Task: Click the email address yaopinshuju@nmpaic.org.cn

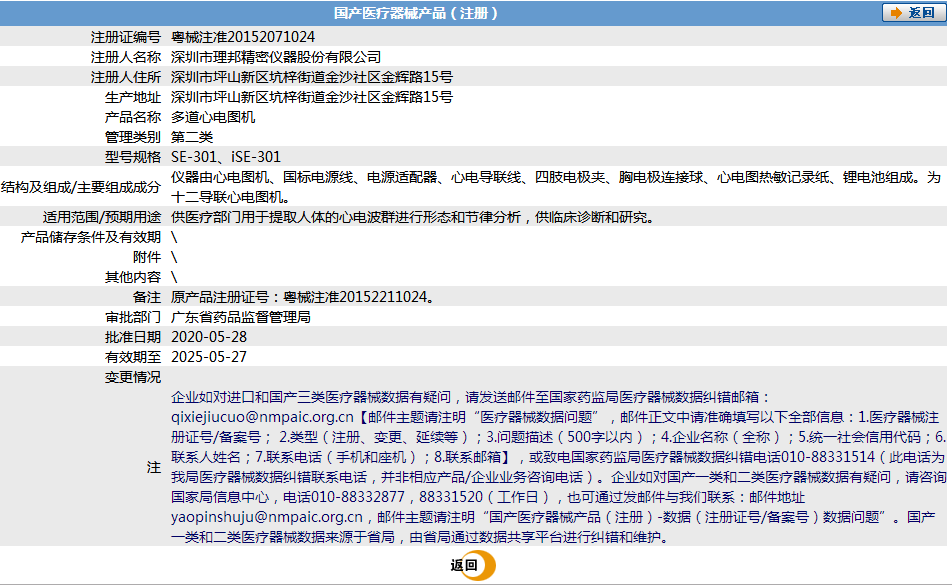Action: tap(267, 517)
